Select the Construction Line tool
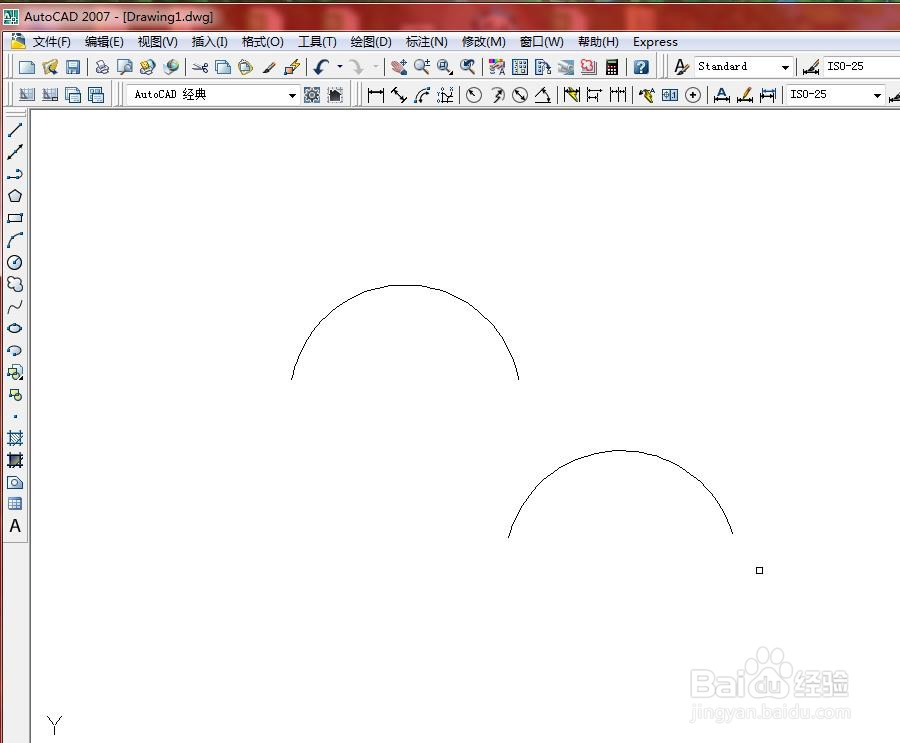The width and height of the screenshot is (900, 743). (x=15, y=152)
